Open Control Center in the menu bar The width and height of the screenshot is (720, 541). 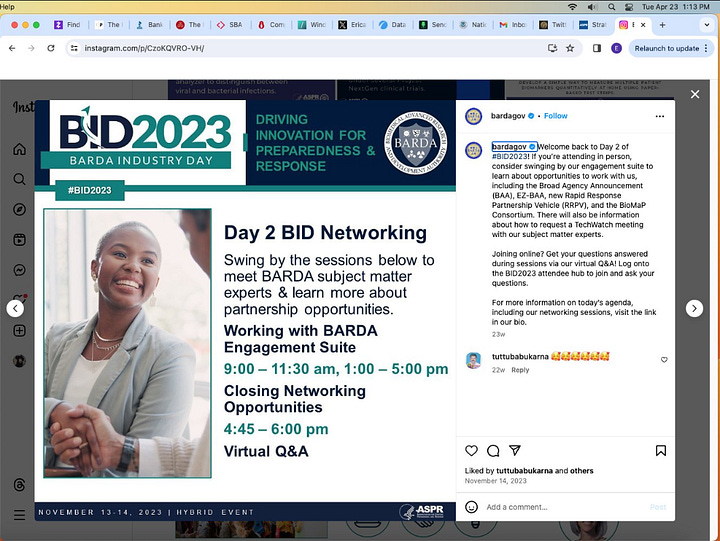click(x=629, y=7)
